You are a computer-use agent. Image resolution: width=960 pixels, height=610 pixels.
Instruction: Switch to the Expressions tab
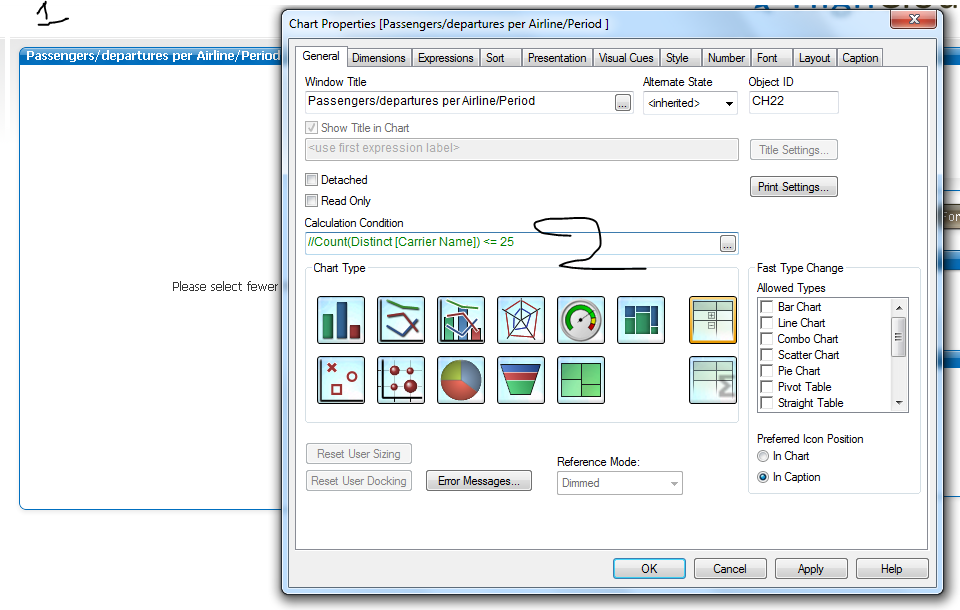point(445,58)
